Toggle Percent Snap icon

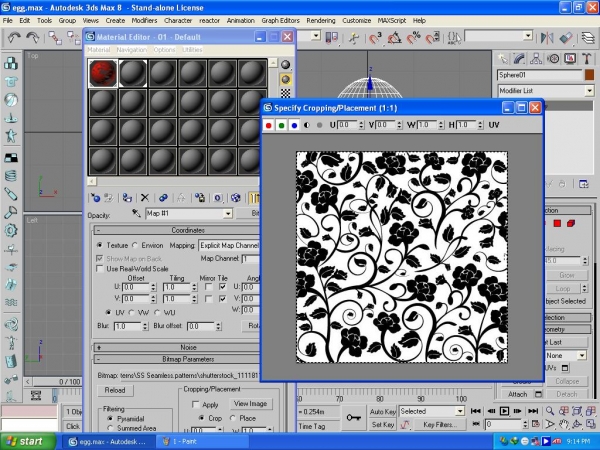coord(413,38)
